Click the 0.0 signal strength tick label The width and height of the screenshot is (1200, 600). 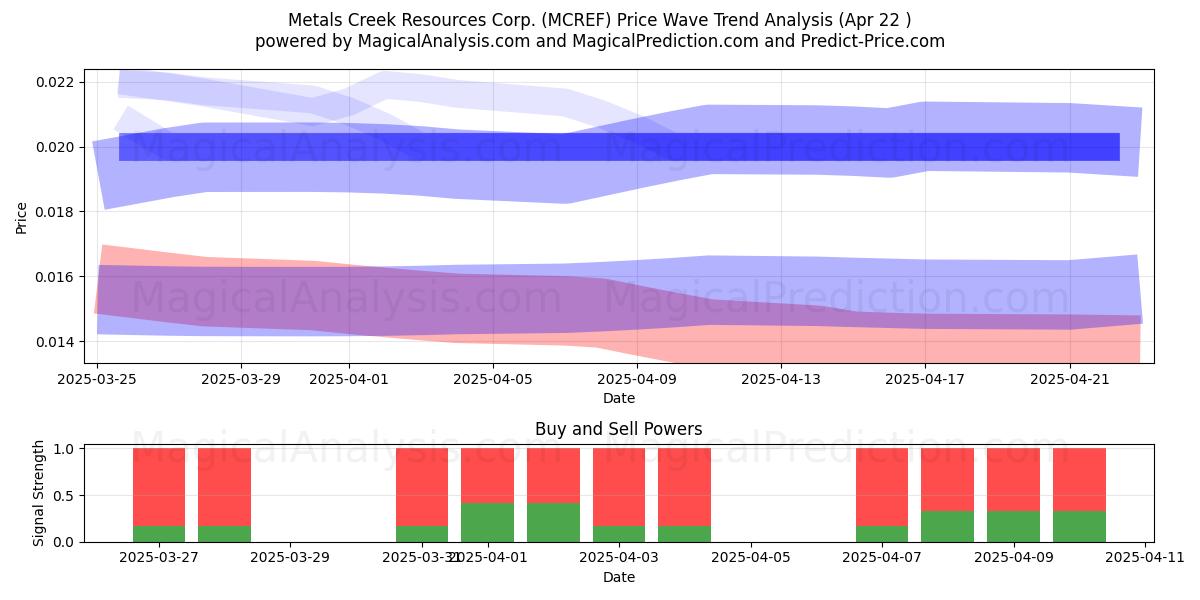click(65, 542)
